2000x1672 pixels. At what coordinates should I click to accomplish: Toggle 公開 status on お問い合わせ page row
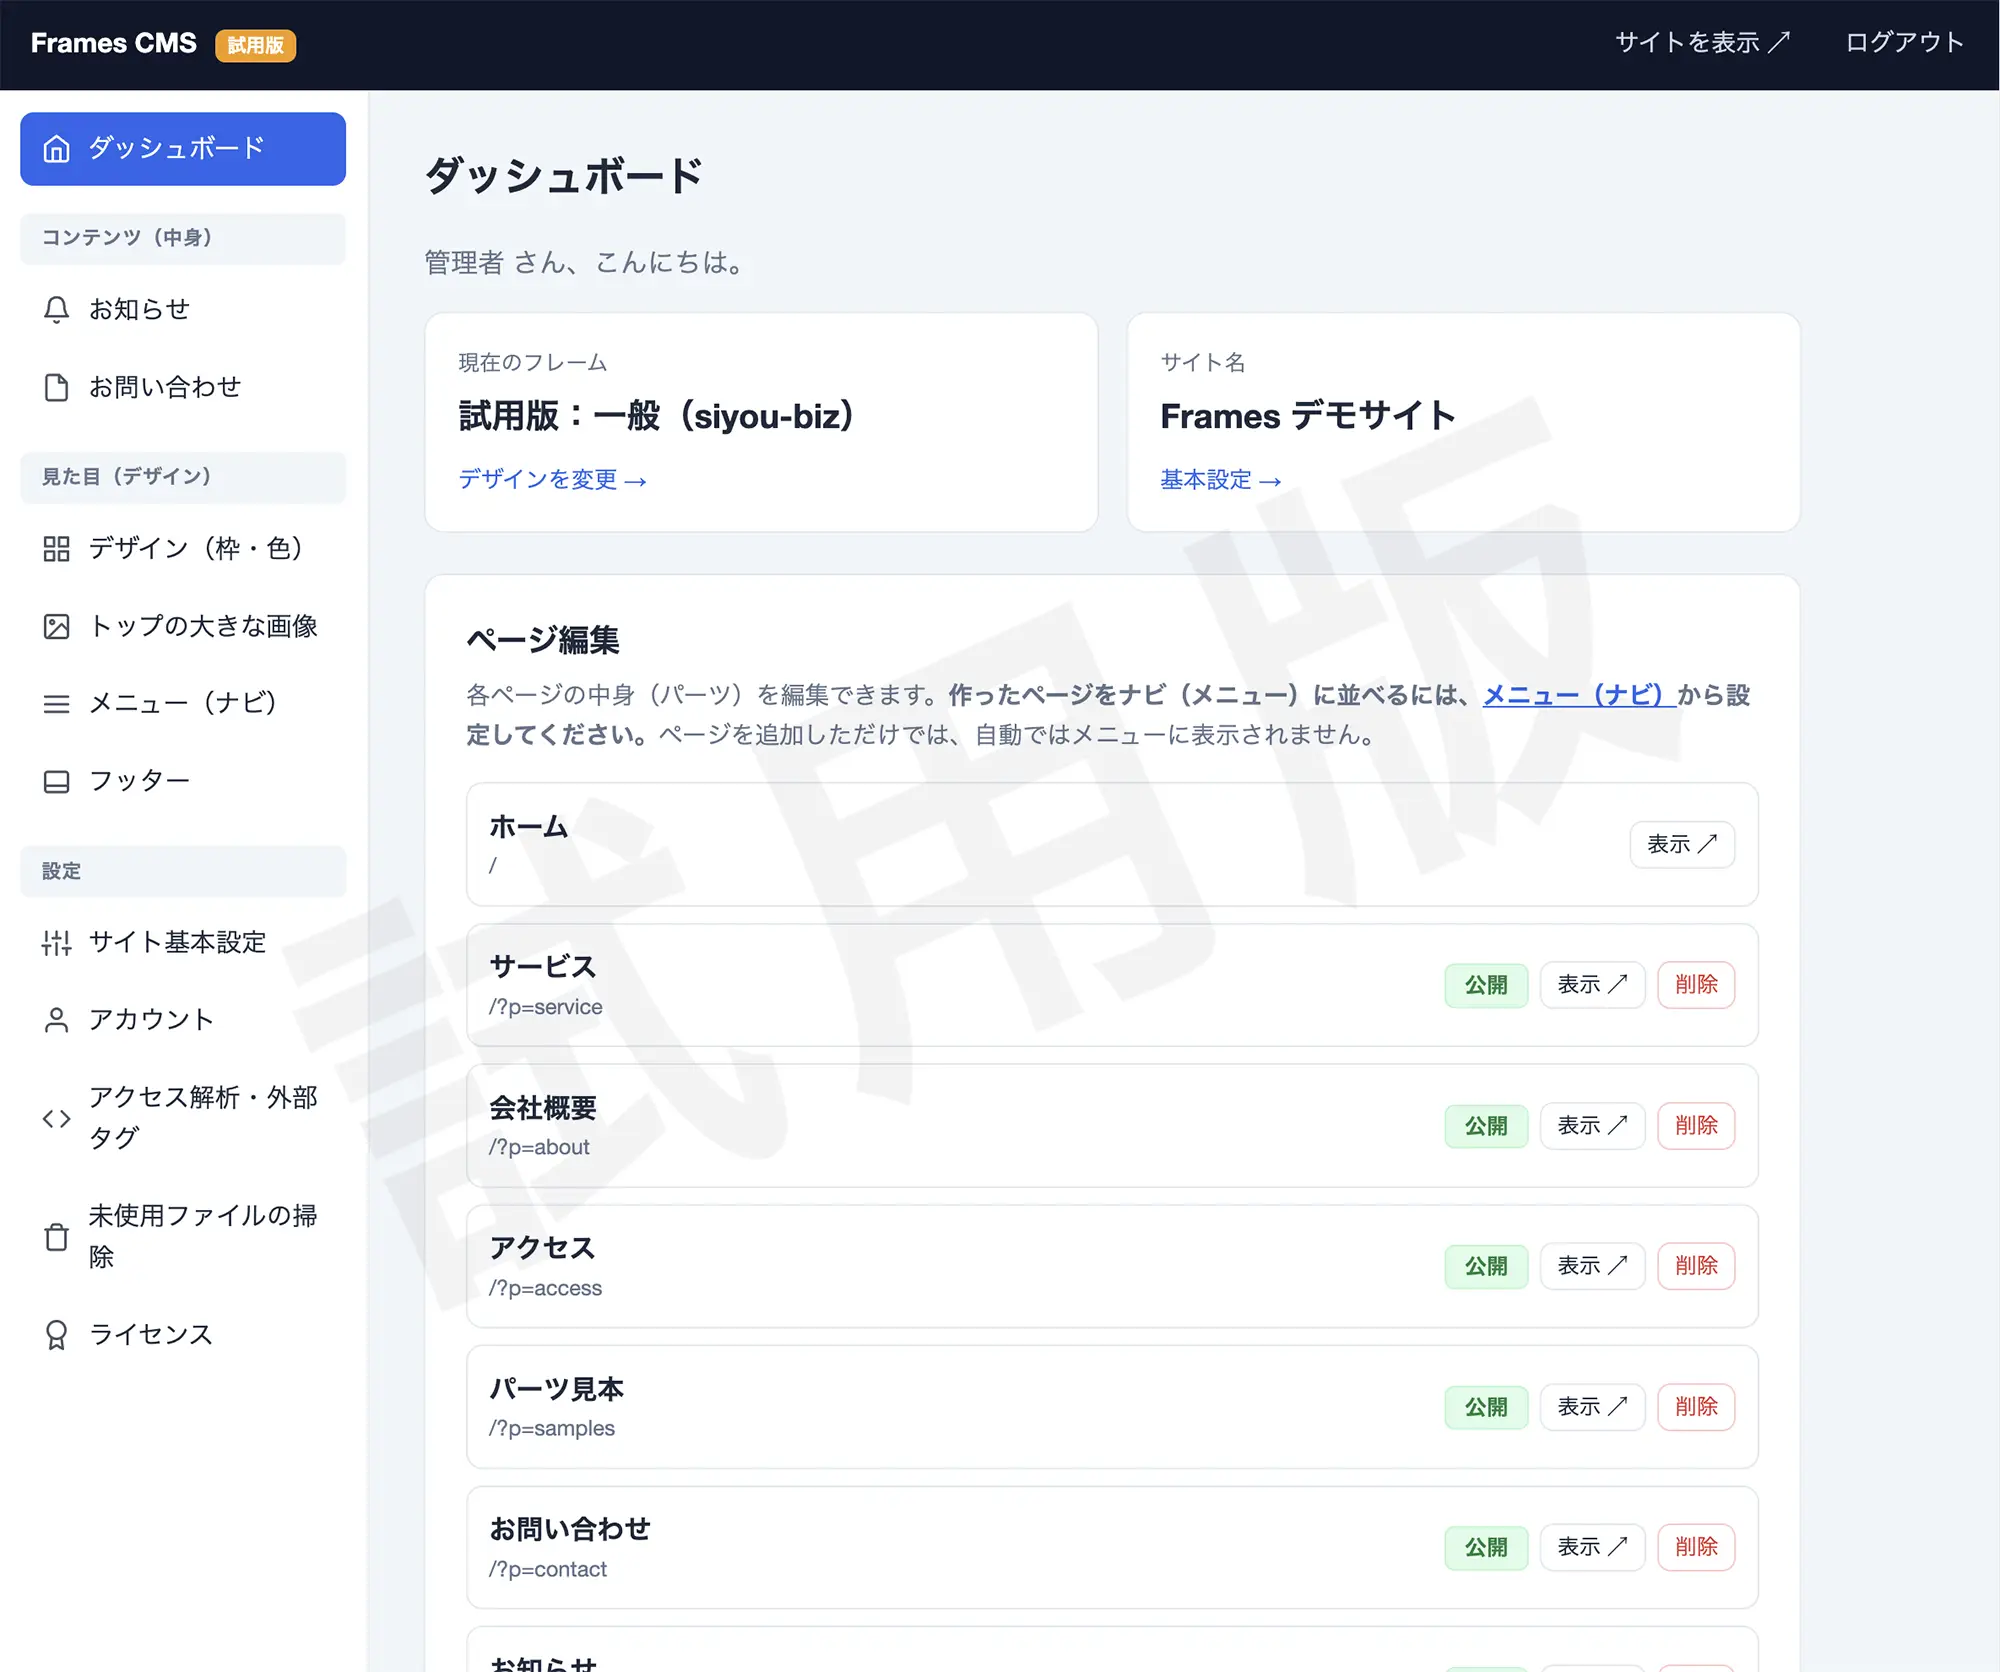click(1486, 1548)
